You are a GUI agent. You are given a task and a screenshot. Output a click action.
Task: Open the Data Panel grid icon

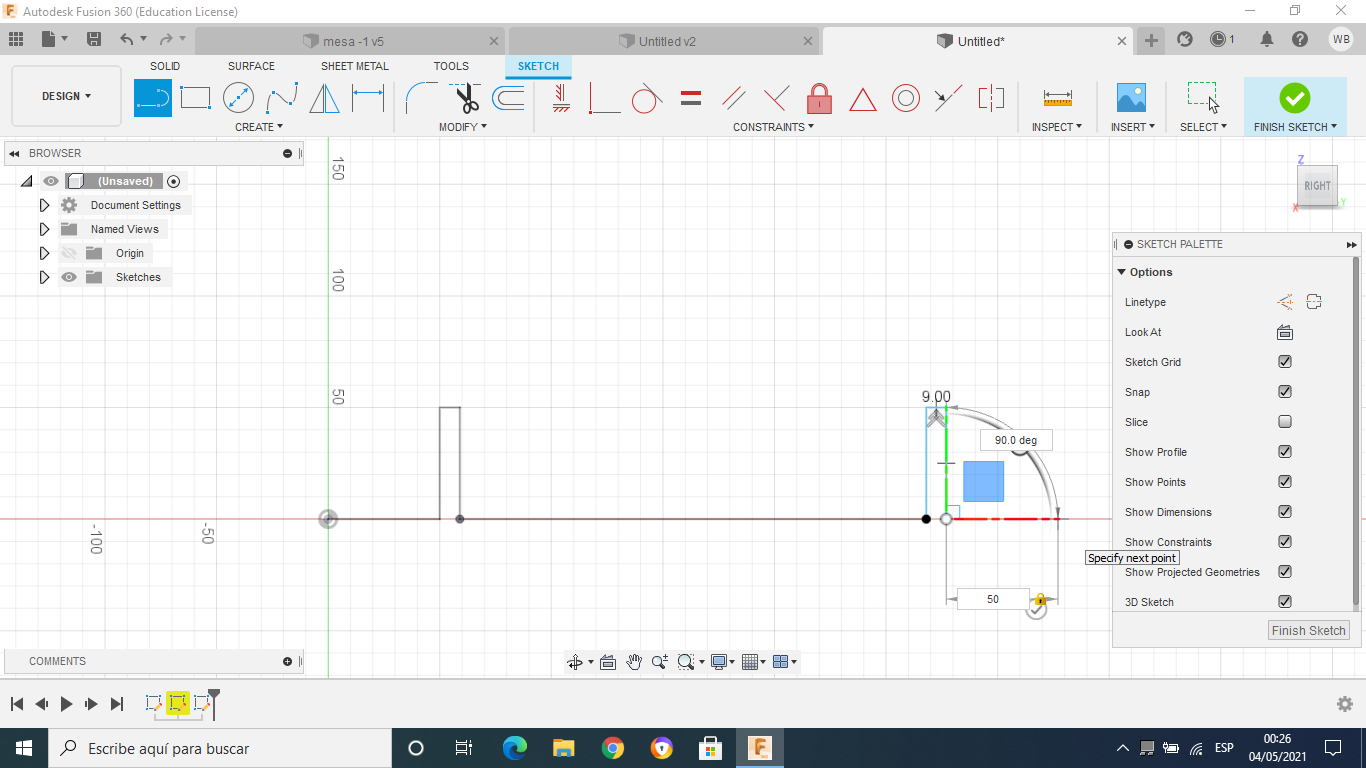click(x=16, y=39)
